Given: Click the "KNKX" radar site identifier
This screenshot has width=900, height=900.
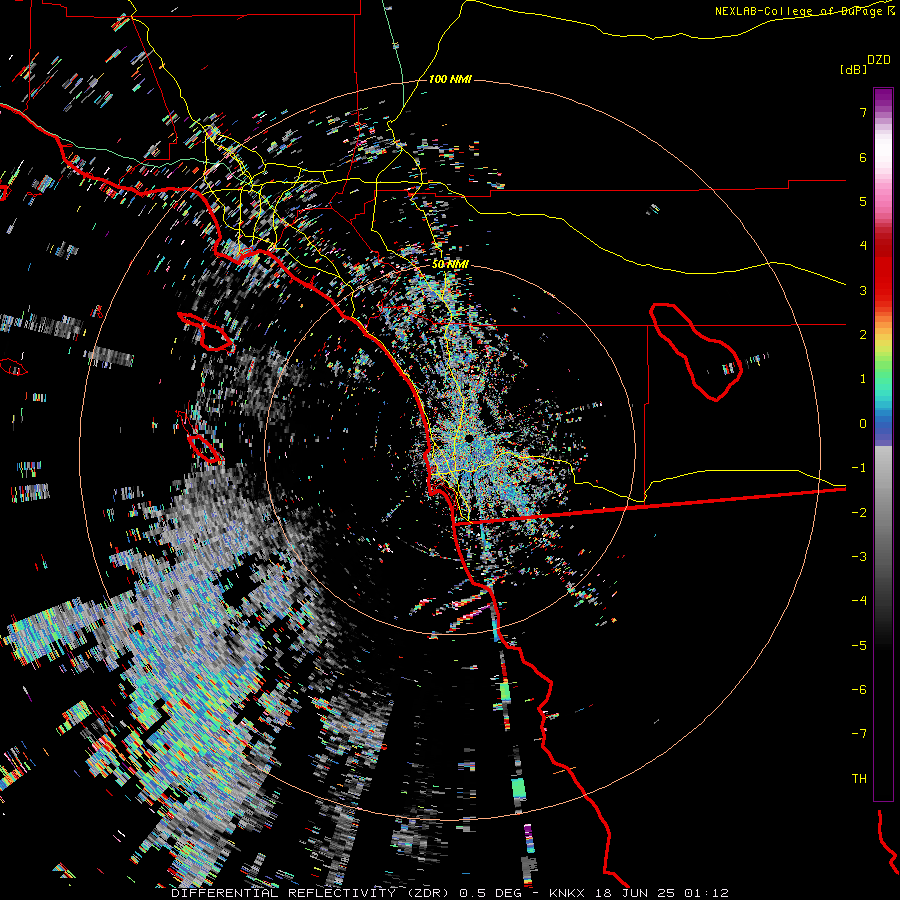Looking at the screenshot, I should [x=567, y=893].
